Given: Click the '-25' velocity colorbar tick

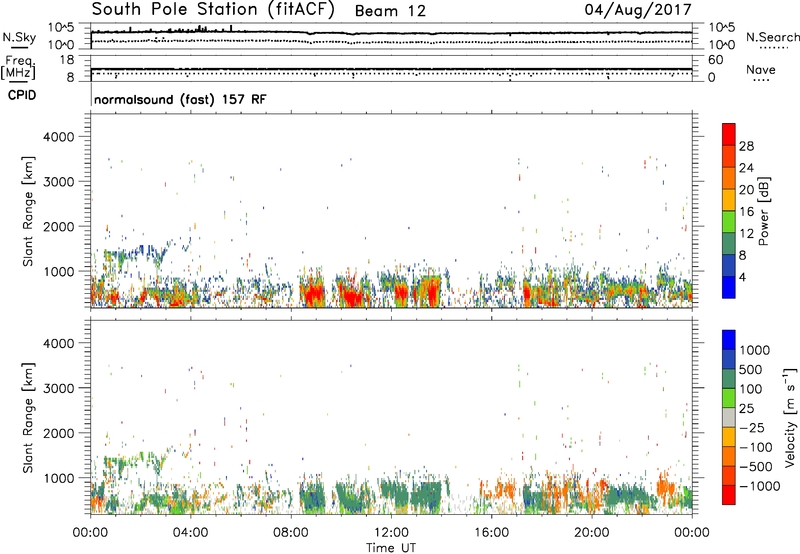Looking at the screenshot, I should tap(751, 427).
